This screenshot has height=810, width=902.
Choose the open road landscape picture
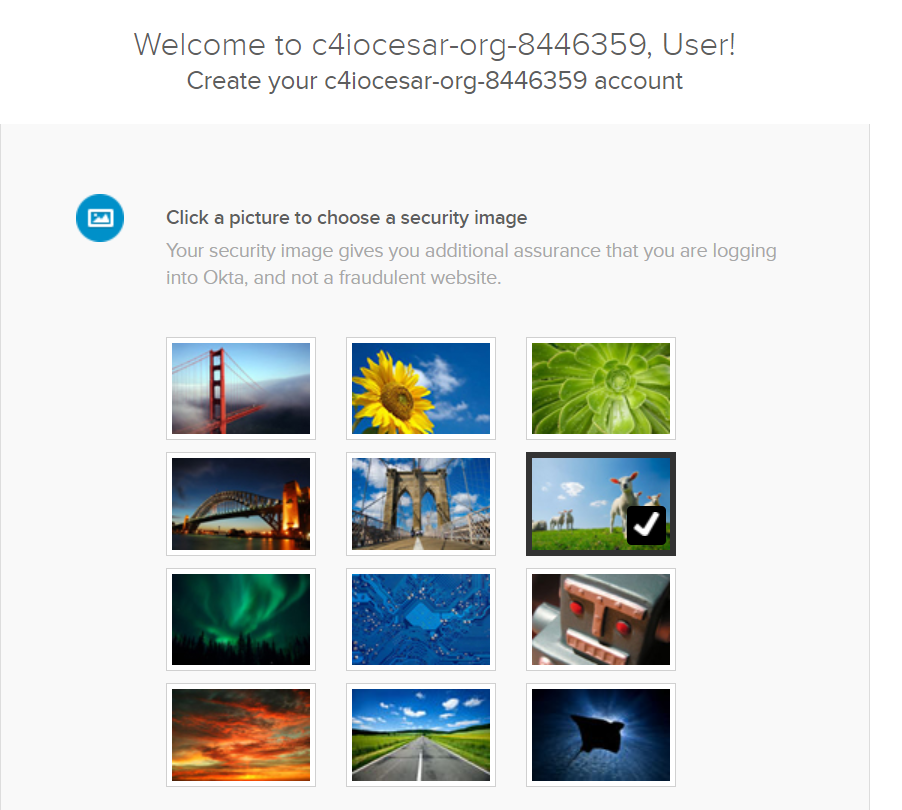421,735
